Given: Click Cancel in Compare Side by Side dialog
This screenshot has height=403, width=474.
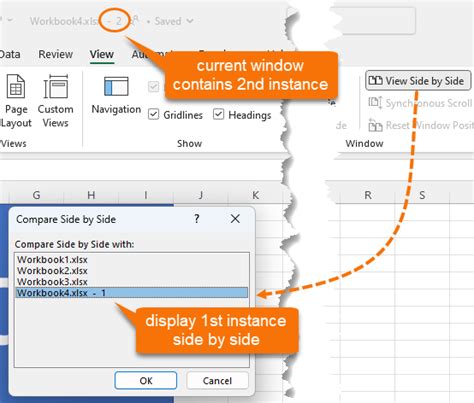Looking at the screenshot, I should [217, 380].
